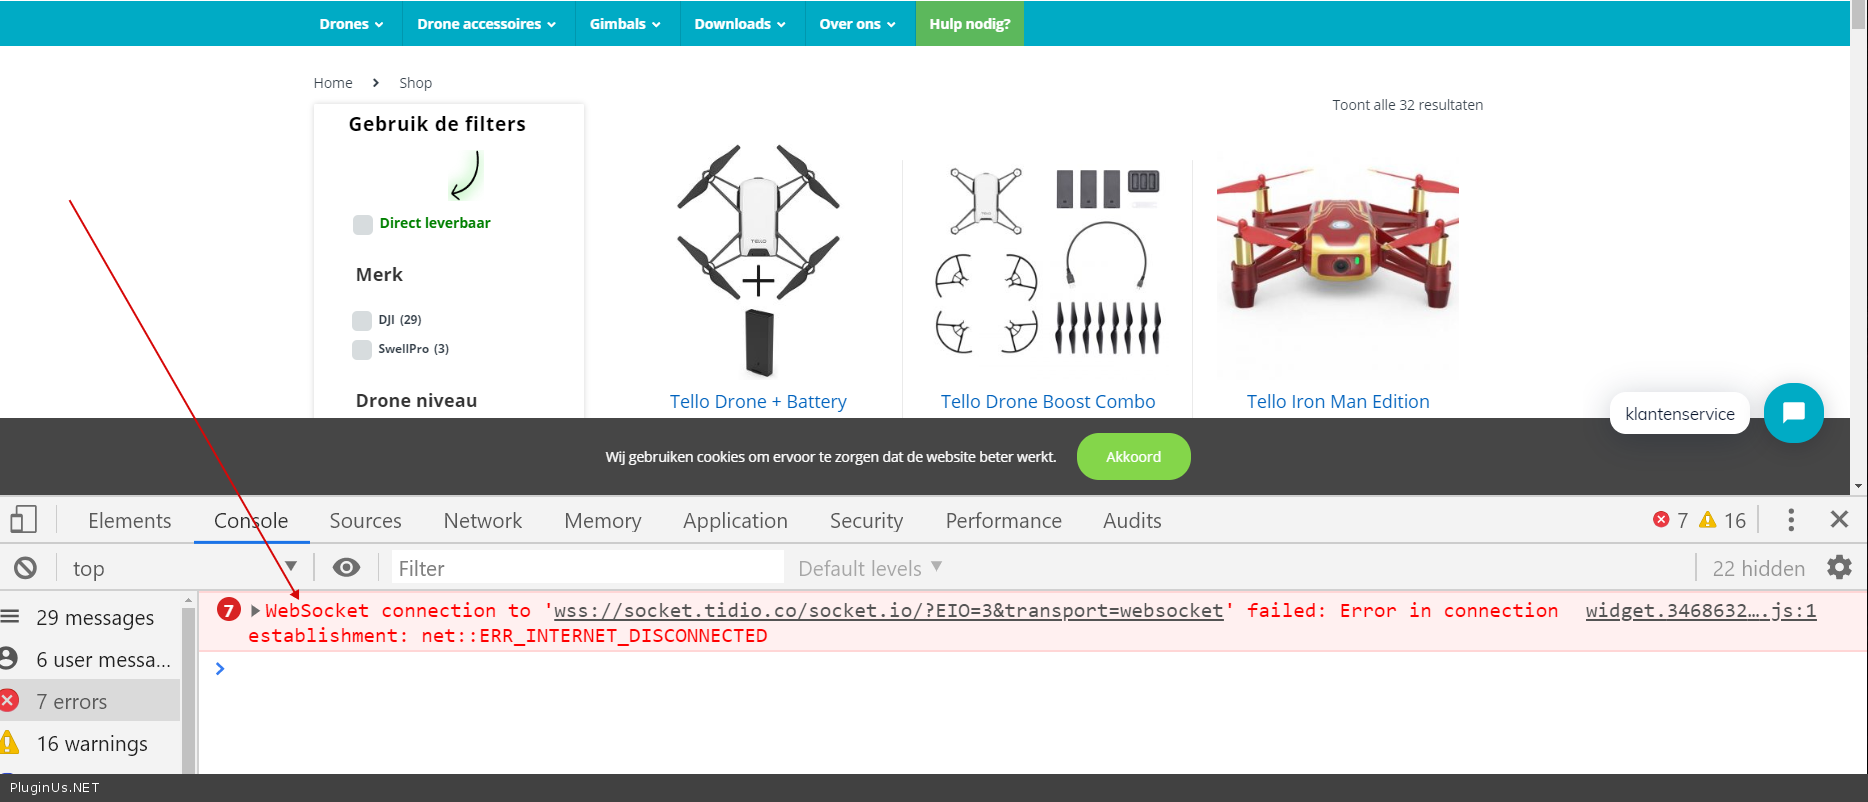Screen dimensions: 1868x802
Task: Click the yellow warning count icon
Action: point(1708,520)
